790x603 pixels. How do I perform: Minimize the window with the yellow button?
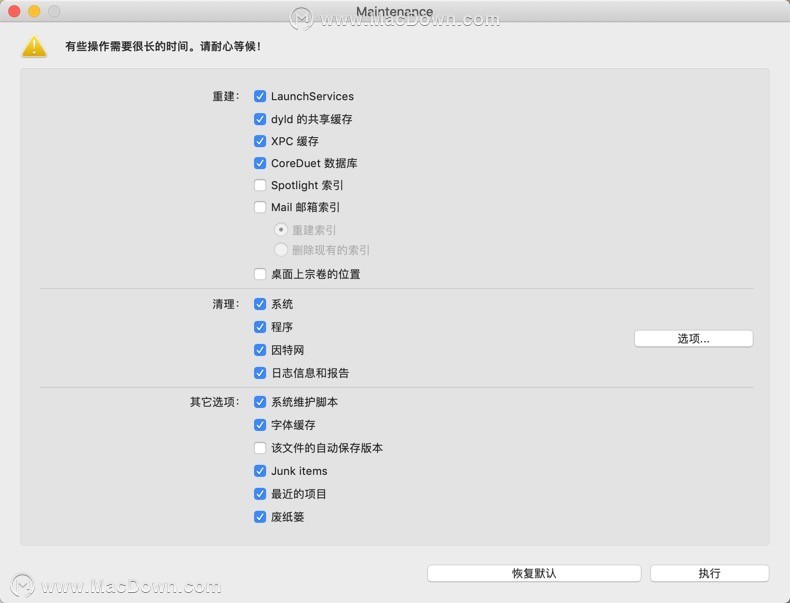[x=34, y=11]
